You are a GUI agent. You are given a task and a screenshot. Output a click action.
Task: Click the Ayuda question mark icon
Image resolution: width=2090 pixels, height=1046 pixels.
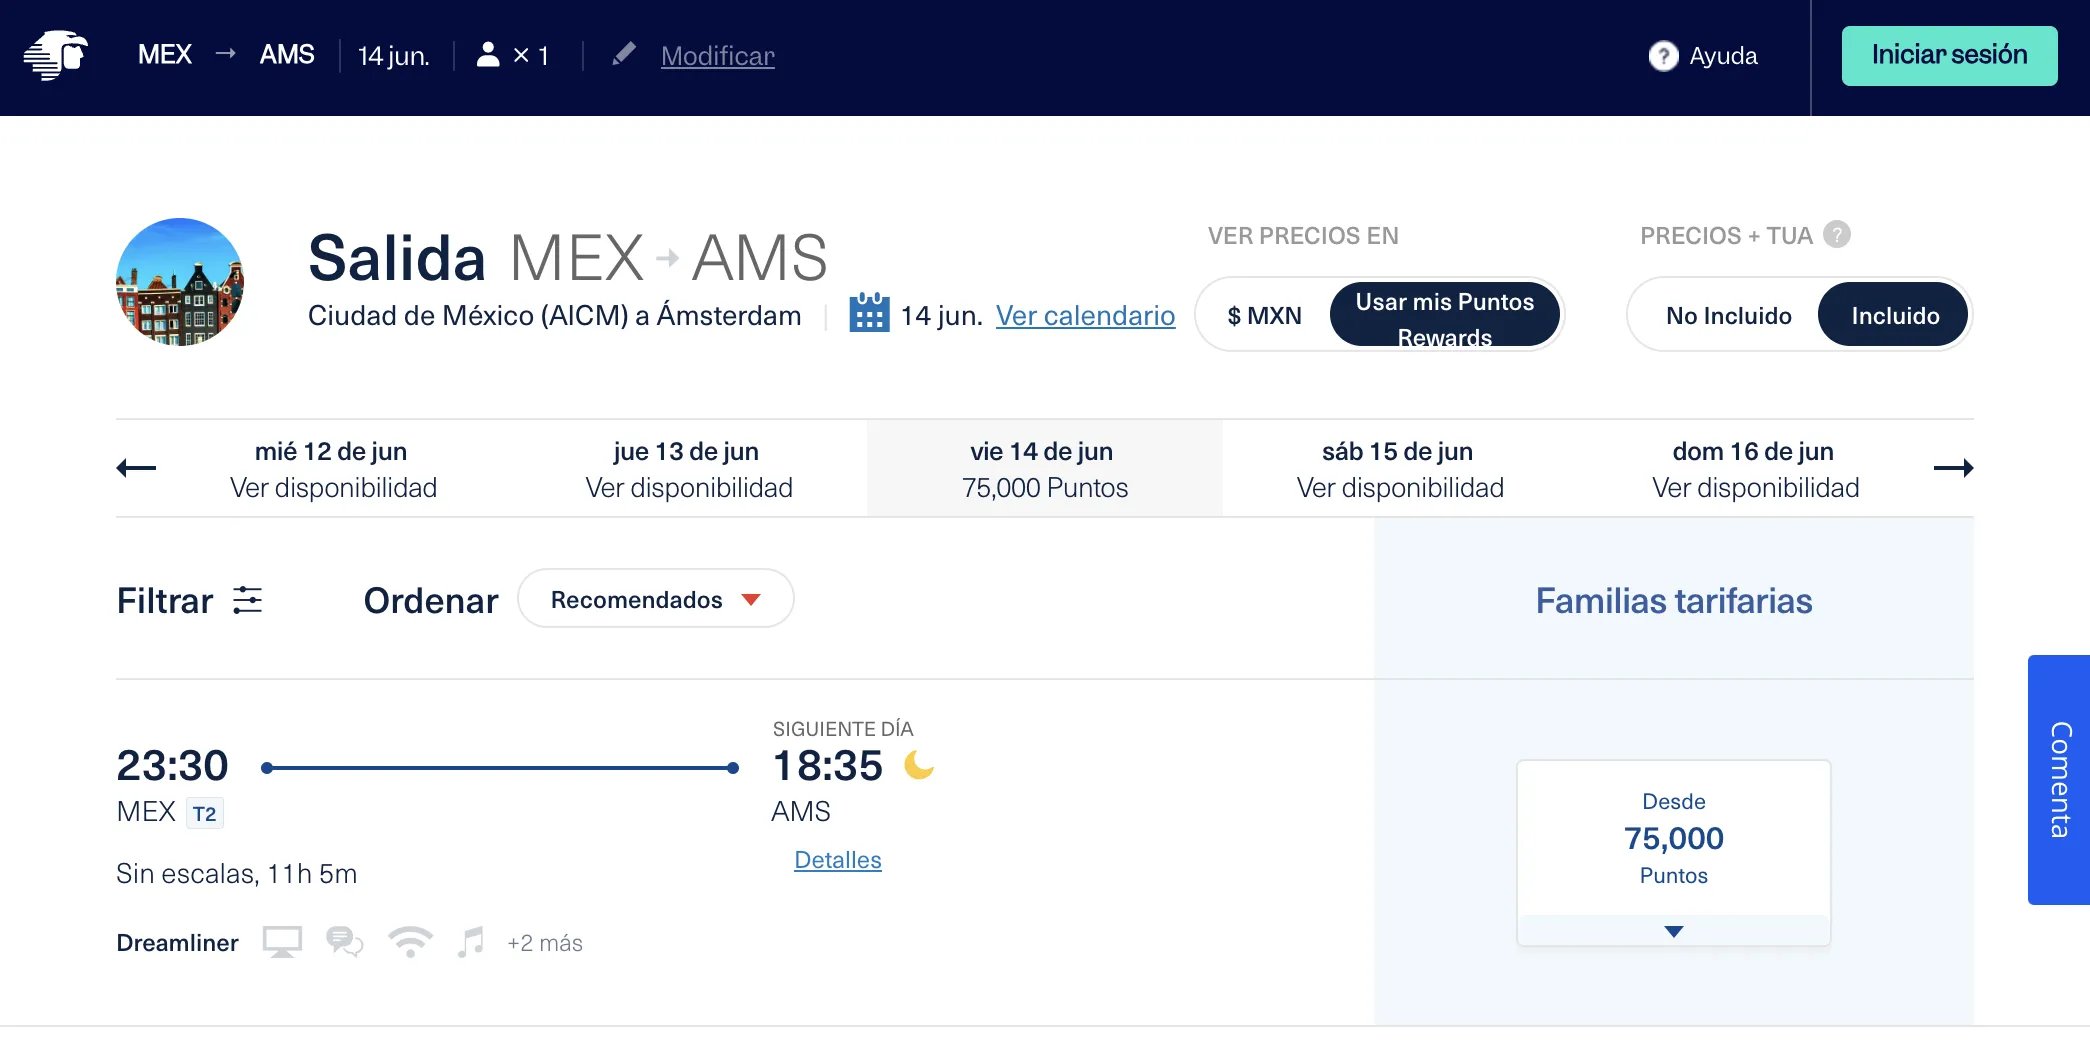(x=1663, y=56)
